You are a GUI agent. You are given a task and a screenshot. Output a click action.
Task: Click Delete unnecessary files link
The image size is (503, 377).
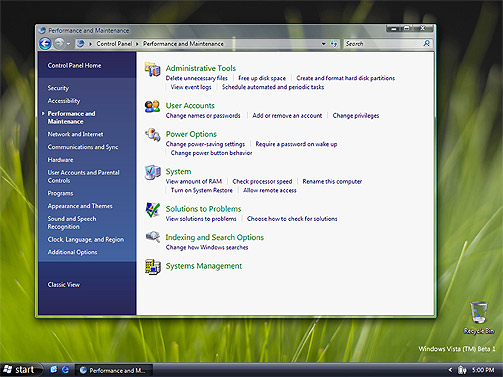coord(196,78)
